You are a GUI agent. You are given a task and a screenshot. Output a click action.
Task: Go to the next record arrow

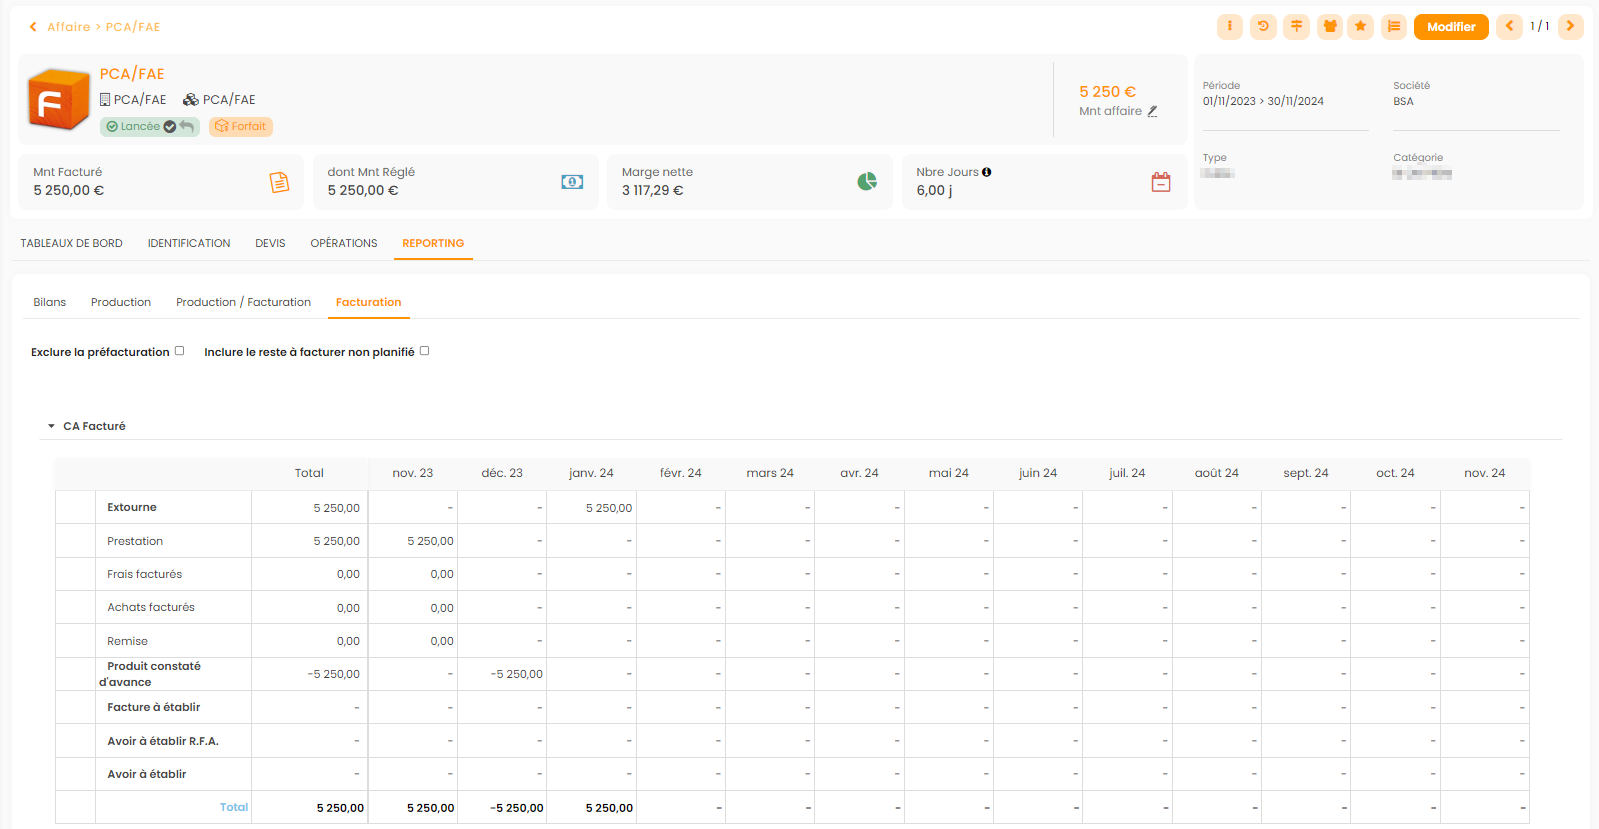point(1570,27)
